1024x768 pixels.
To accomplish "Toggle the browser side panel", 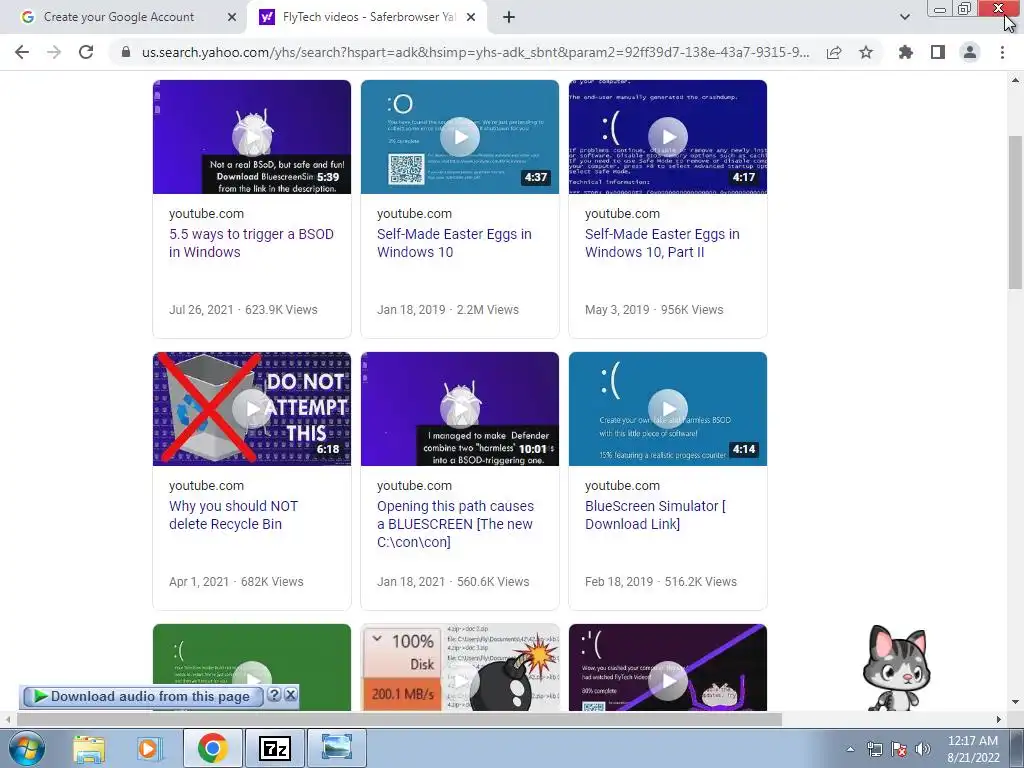I will (938, 52).
